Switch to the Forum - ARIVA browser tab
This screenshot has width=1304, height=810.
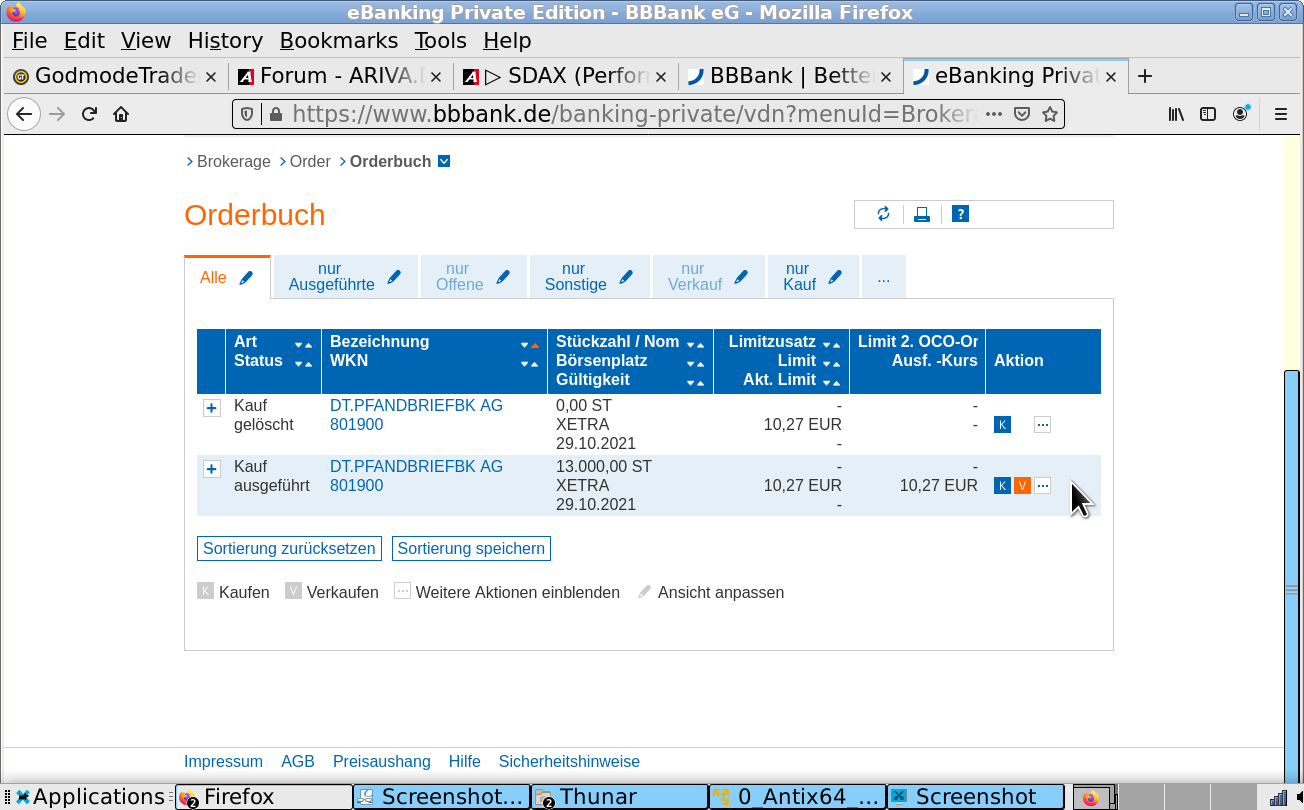point(340,76)
